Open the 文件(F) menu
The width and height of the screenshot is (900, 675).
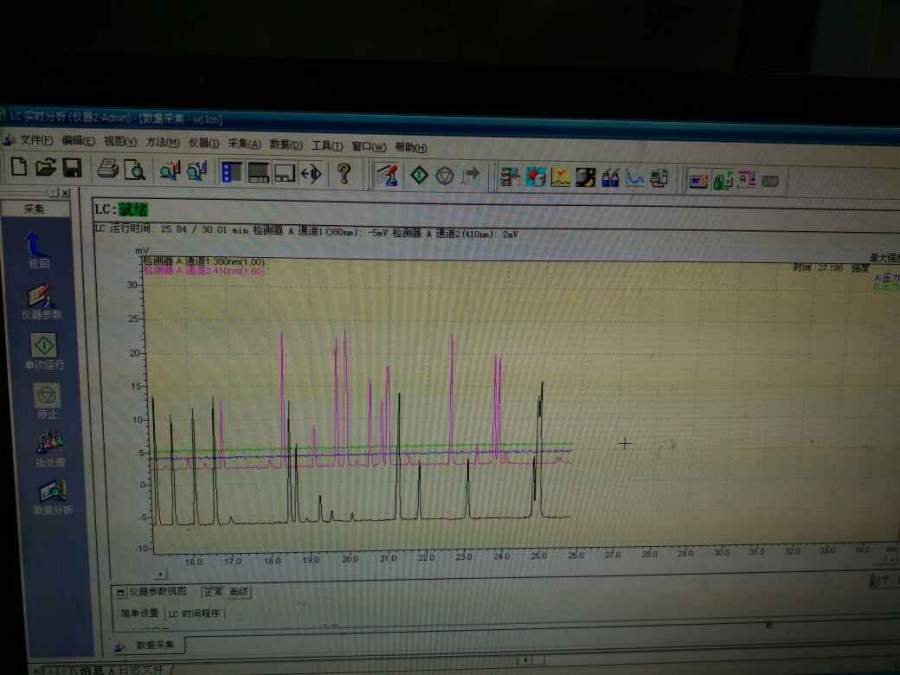point(36,140)
